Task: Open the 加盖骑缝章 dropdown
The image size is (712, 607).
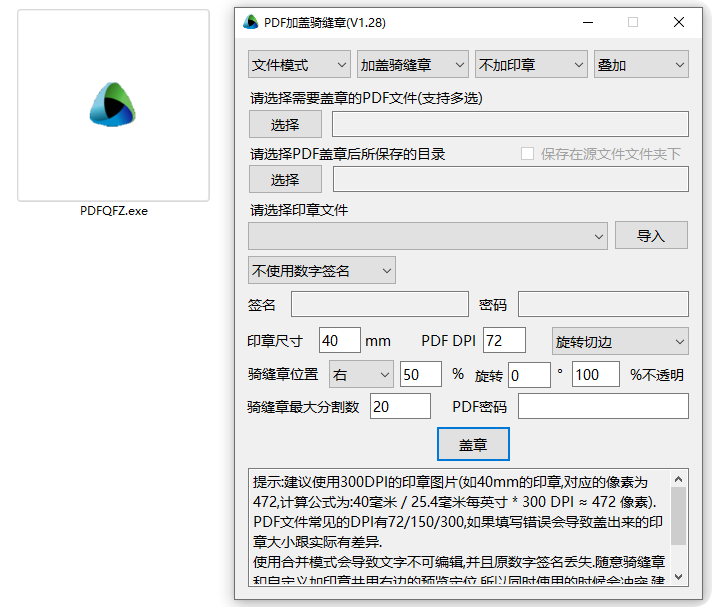Action: pyautogui.click(x=413, y=65)
